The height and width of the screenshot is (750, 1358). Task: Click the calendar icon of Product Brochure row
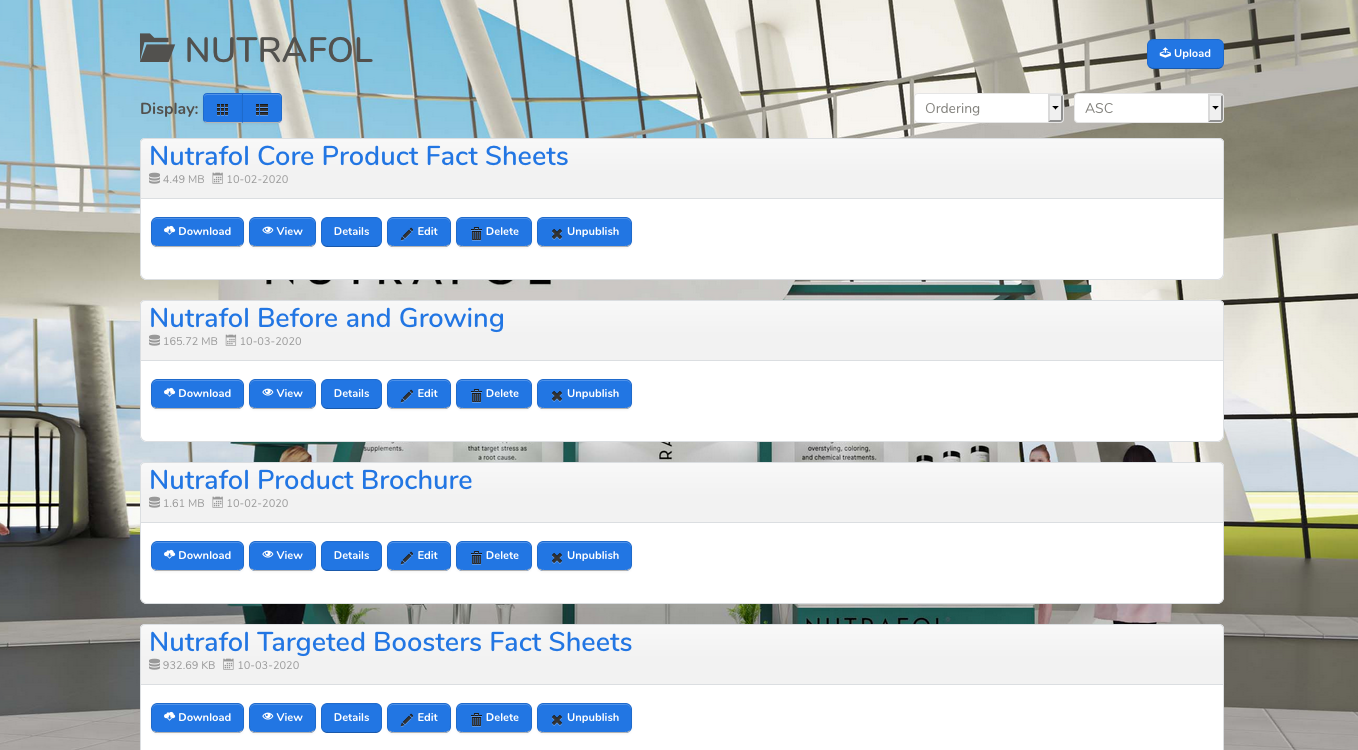[218, 503]
